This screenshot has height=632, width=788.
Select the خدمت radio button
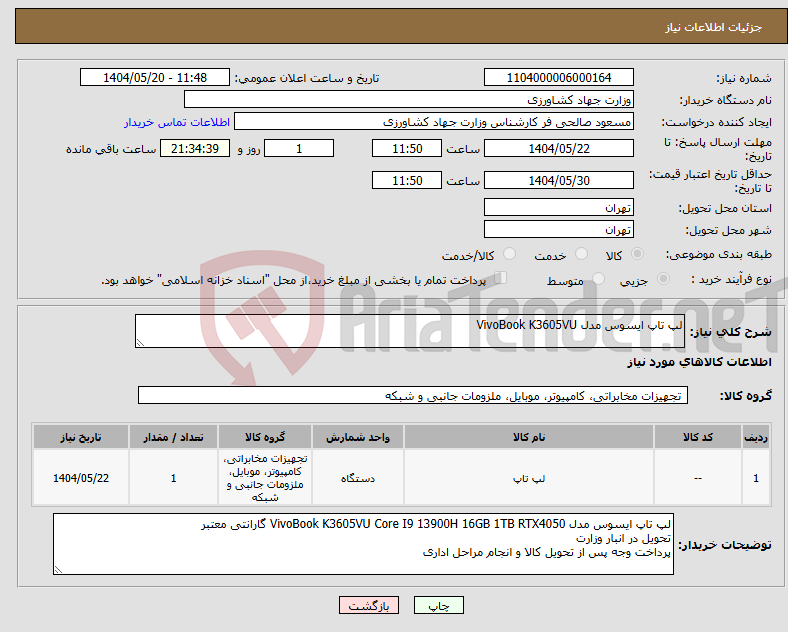pyautogui.click(x=581, y=254)
